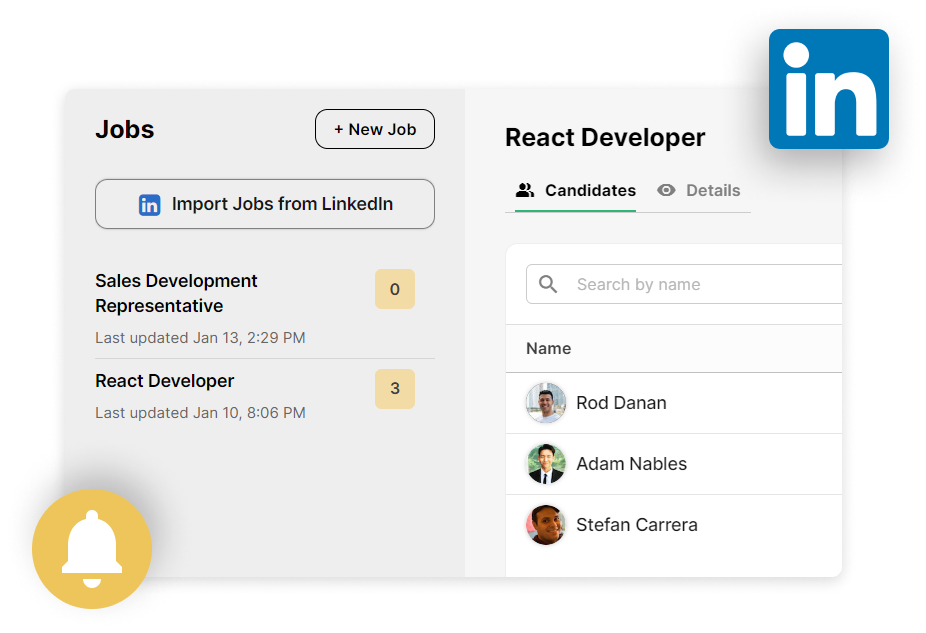Click the 0 candidate count badge
The width and height of the screenshot is (926, 633).
point(394,289)
